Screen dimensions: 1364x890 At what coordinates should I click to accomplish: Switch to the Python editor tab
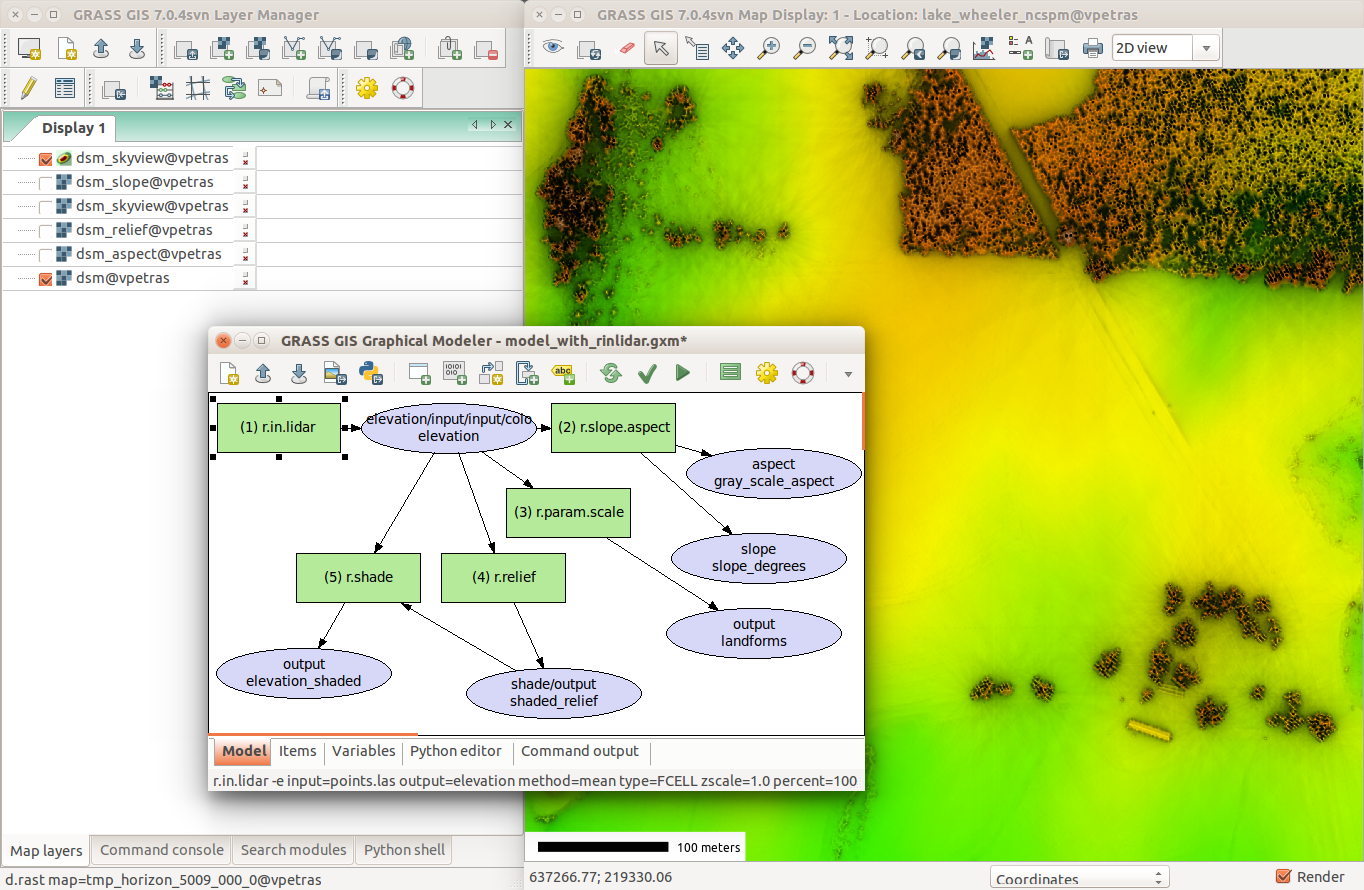click(455, 751)
